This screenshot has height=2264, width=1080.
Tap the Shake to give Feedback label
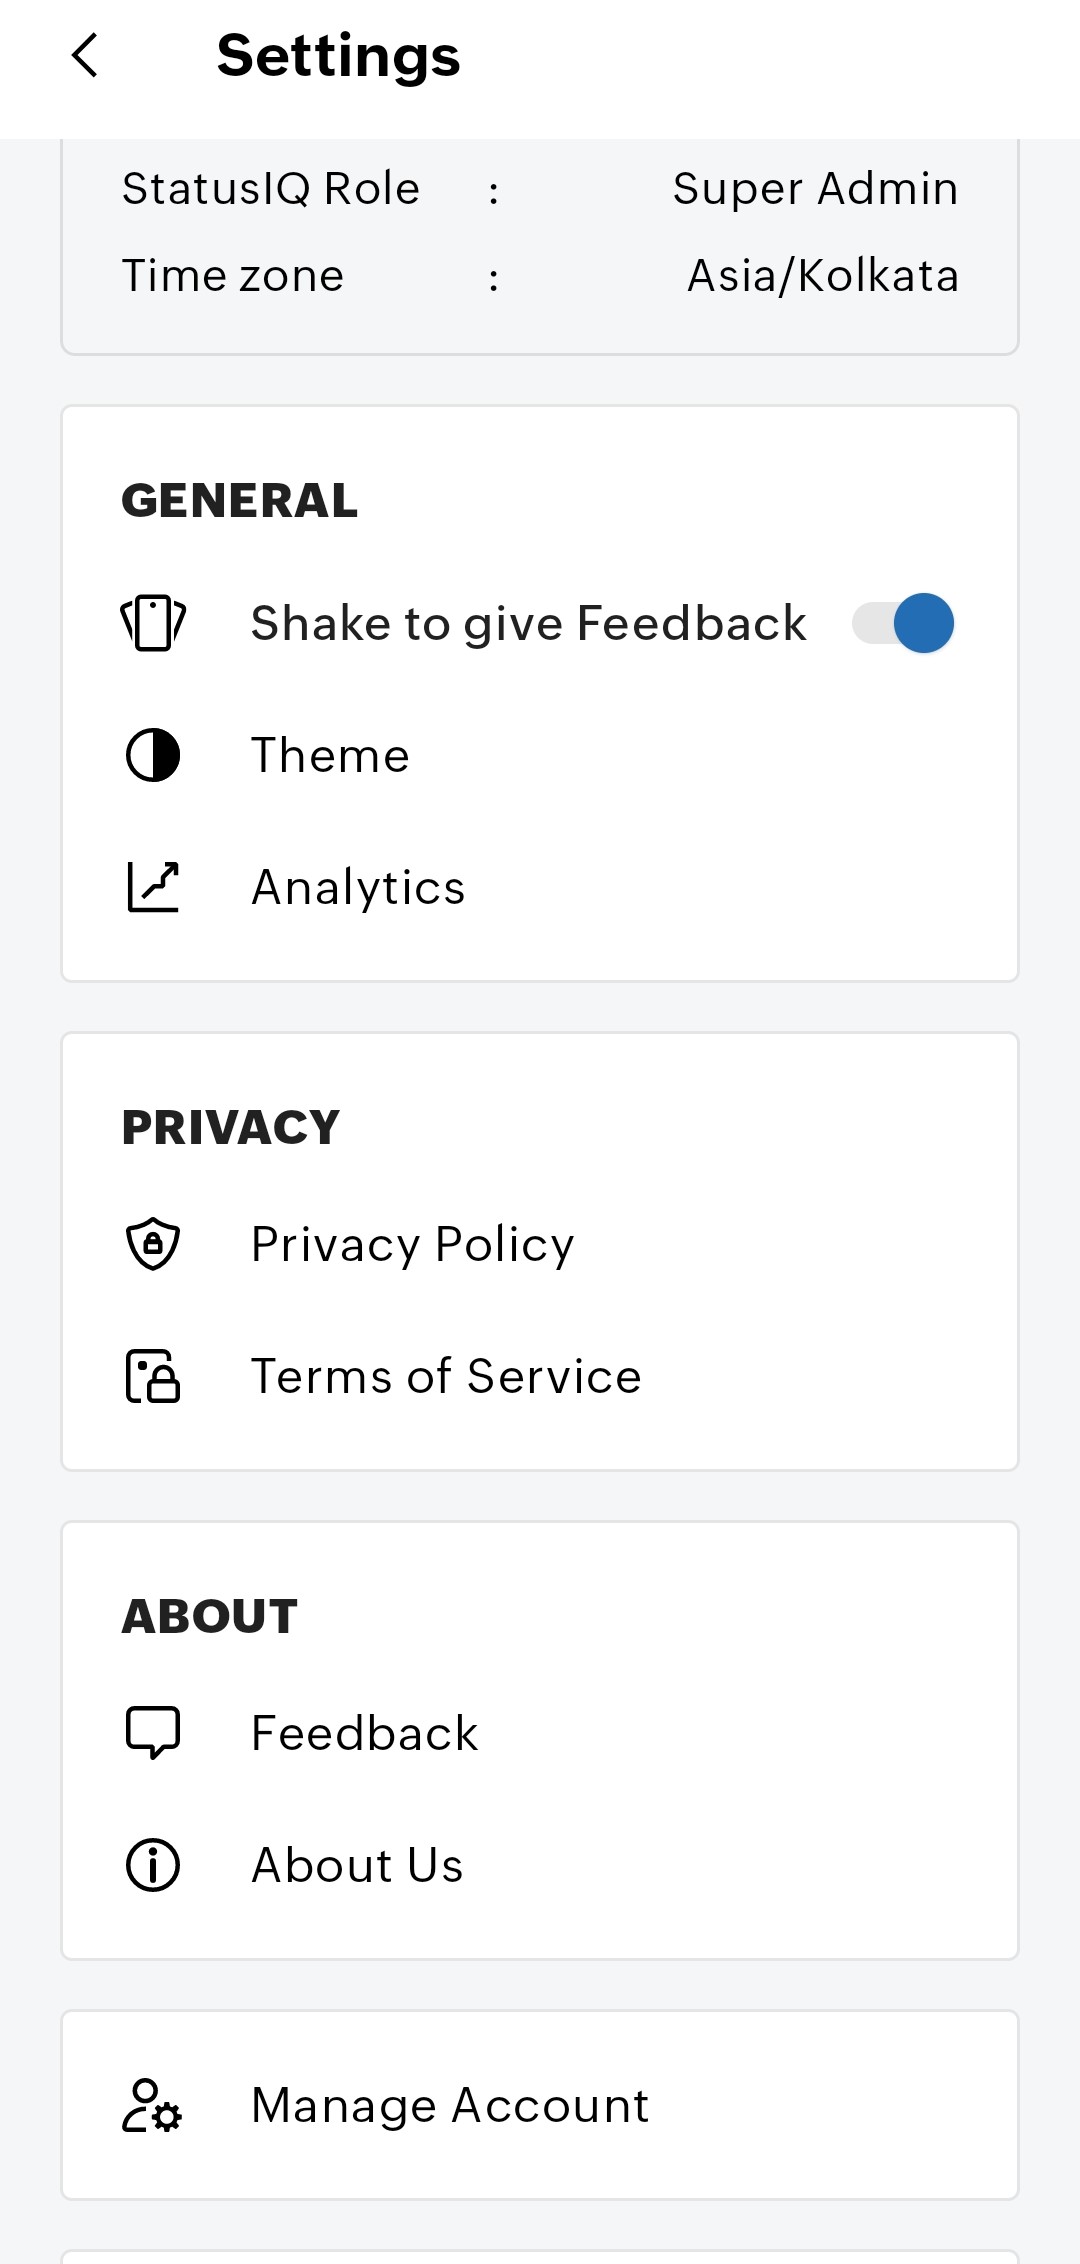(528, 623)
